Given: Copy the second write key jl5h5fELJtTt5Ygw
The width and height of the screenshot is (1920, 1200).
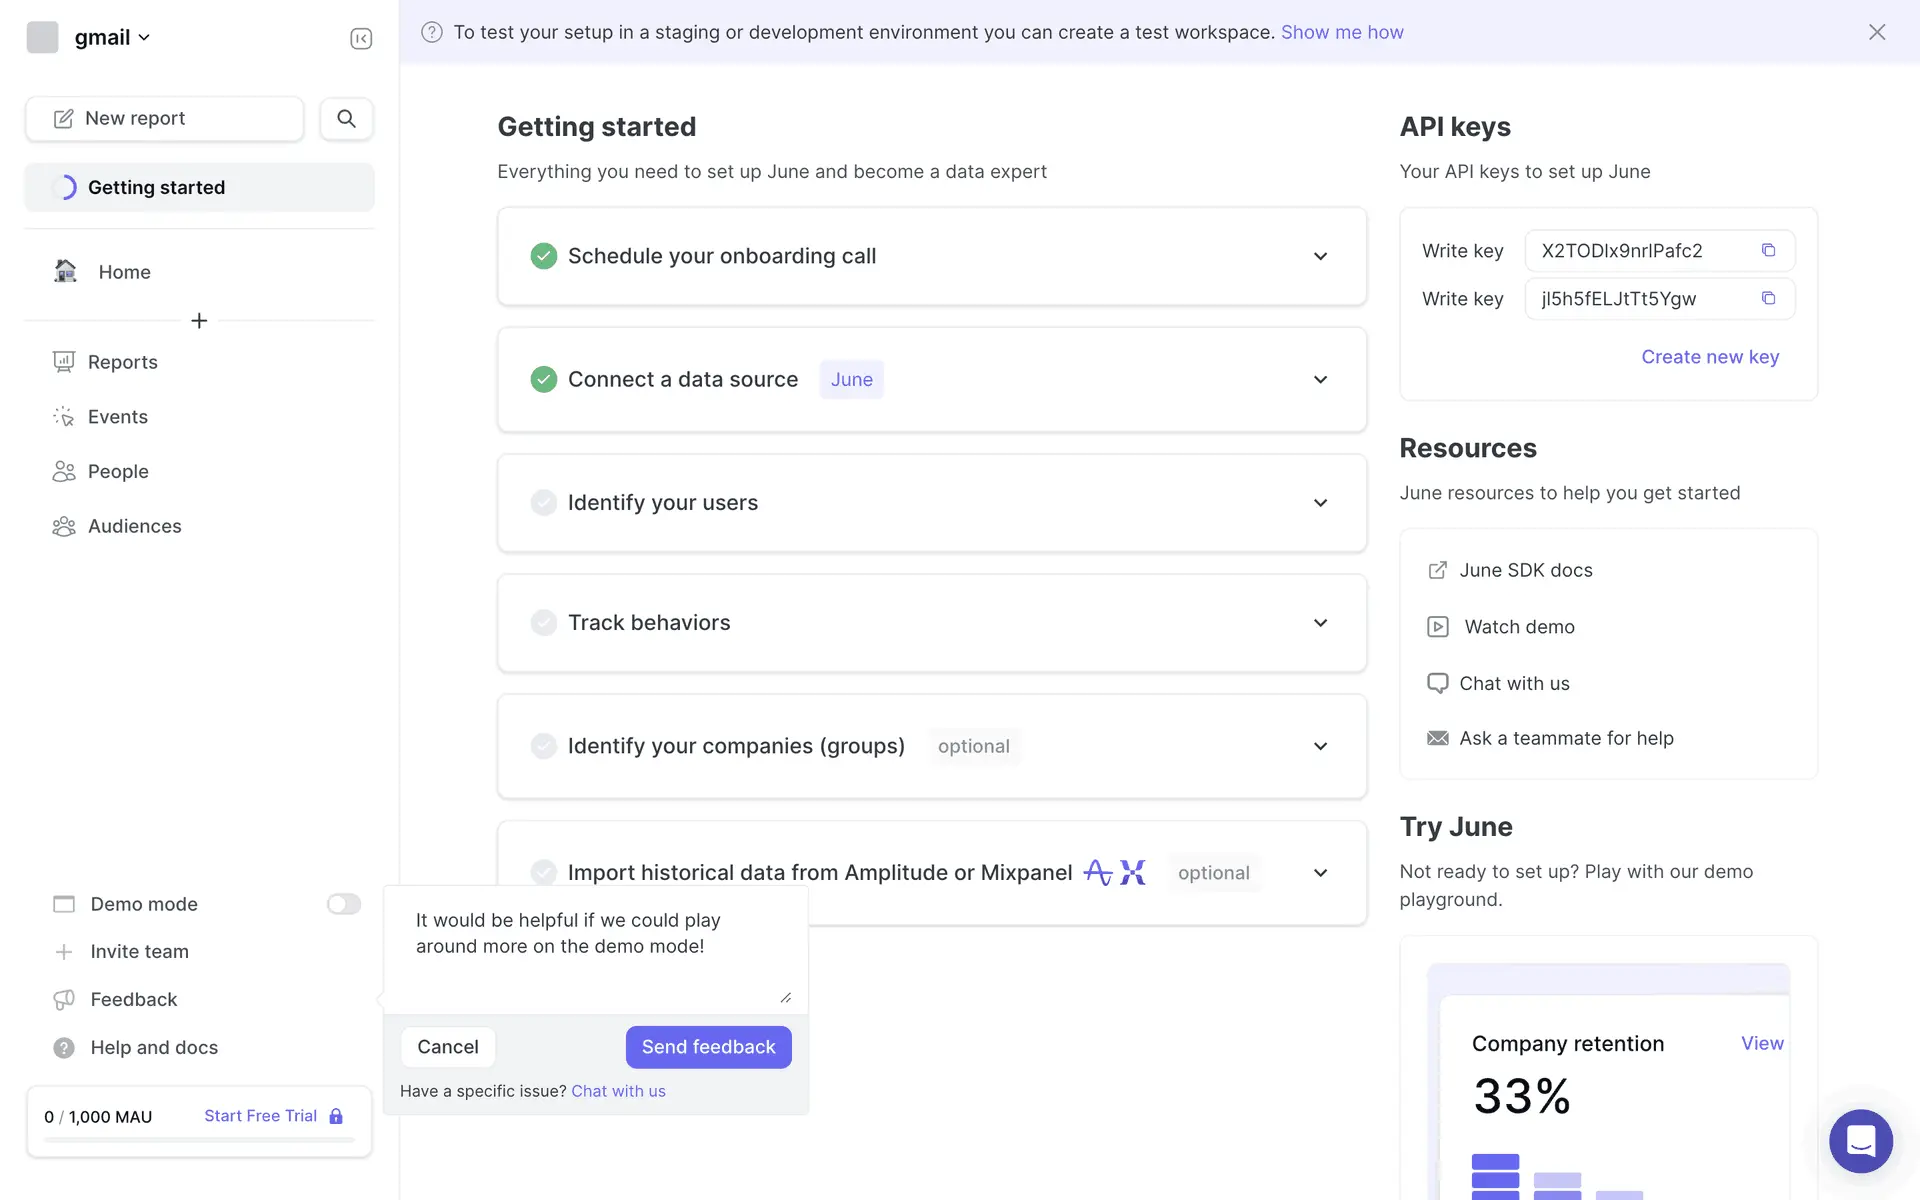Looking at the screenshot, I should click(x=1768, y=298).
